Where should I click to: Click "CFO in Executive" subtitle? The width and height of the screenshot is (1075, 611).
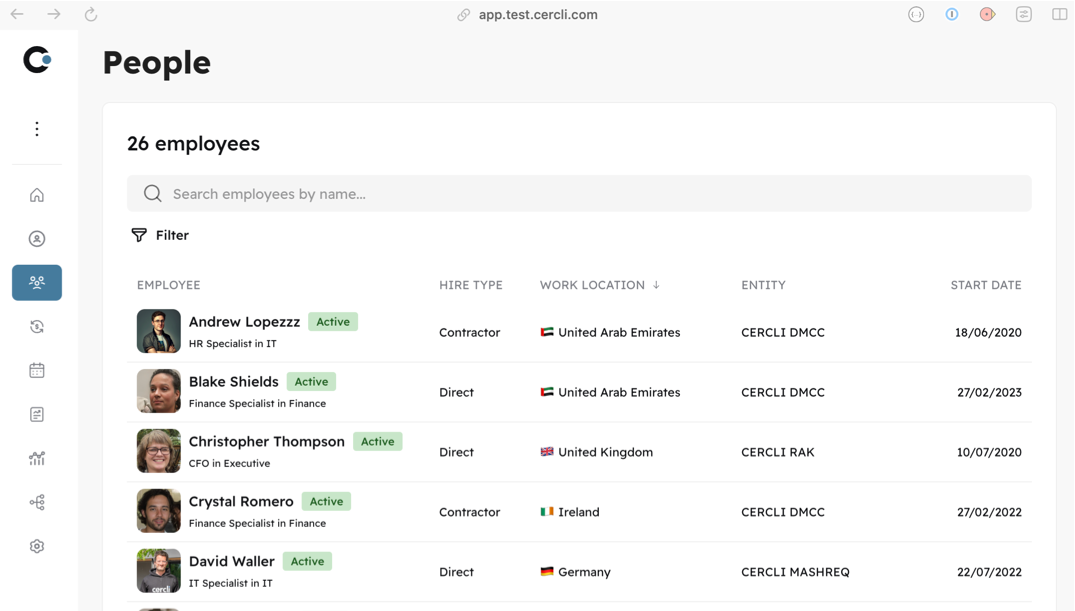pyautogui.click(x=229, y=464)
